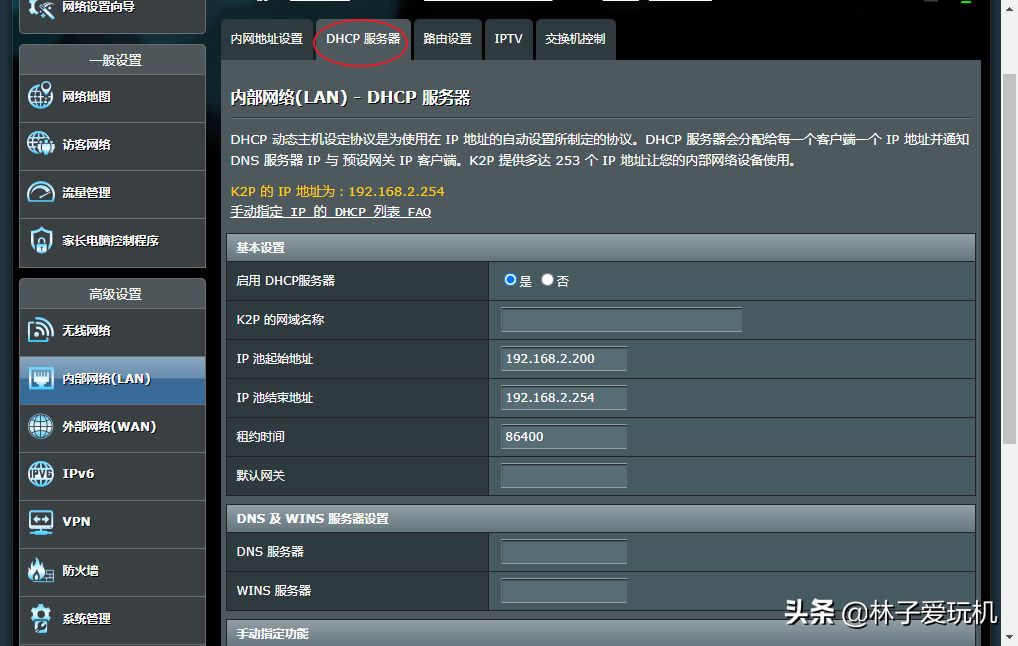
Task: Switch to the 内网地址设置 tab
Action: click(266, 39)
